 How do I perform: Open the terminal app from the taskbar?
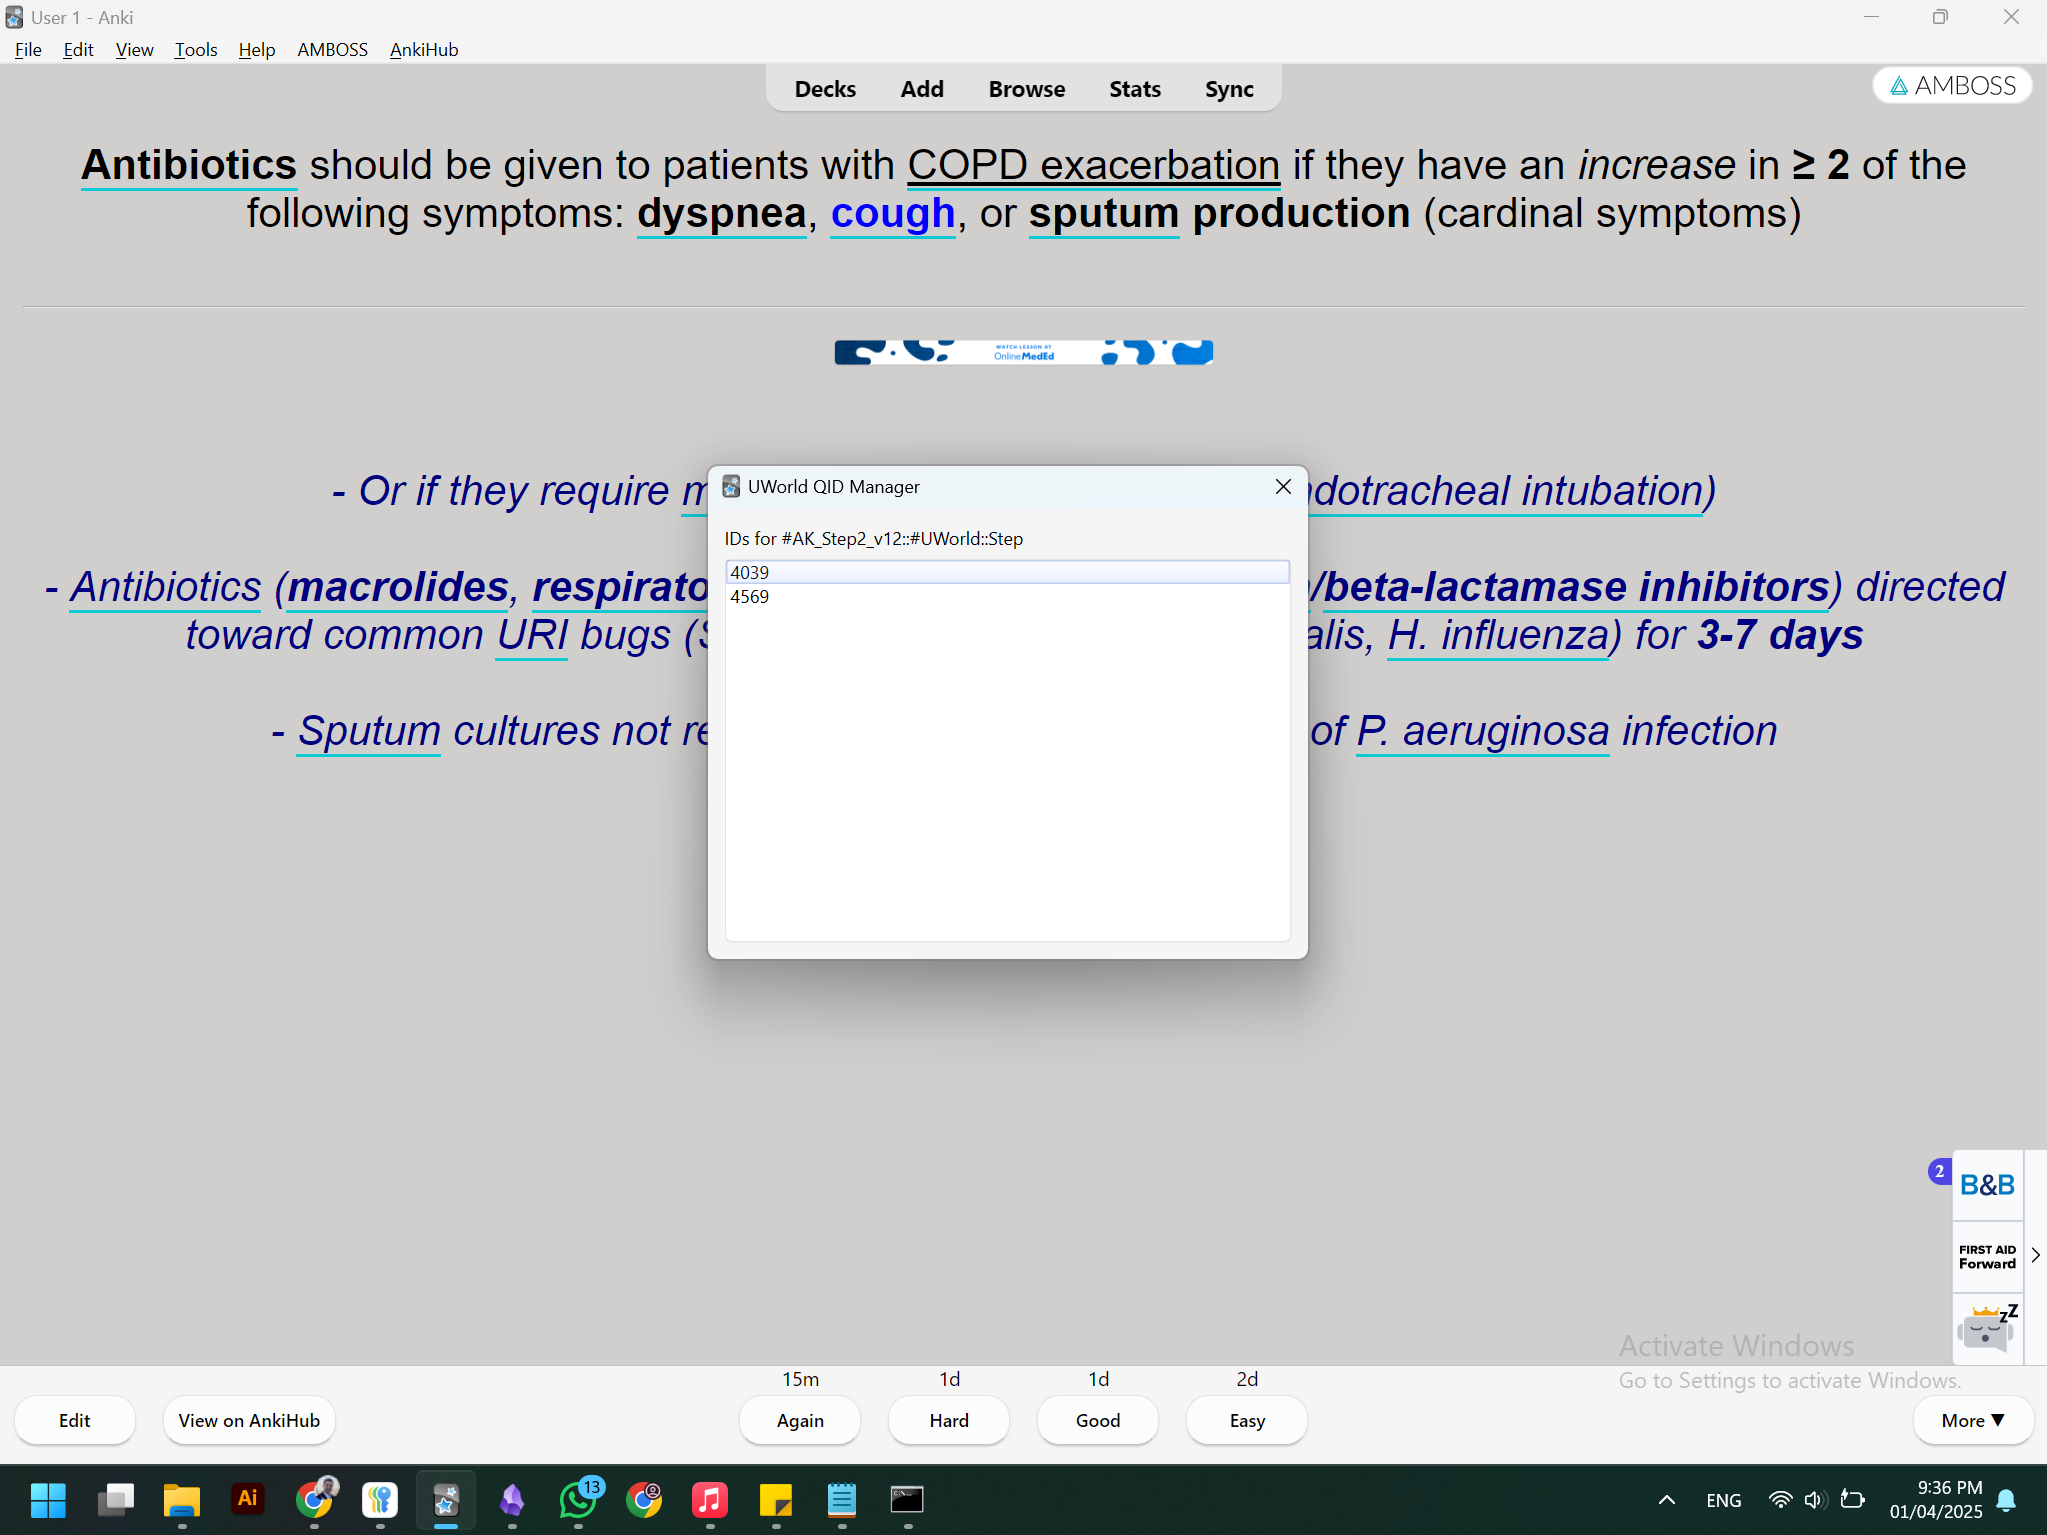pos(906,1500)
